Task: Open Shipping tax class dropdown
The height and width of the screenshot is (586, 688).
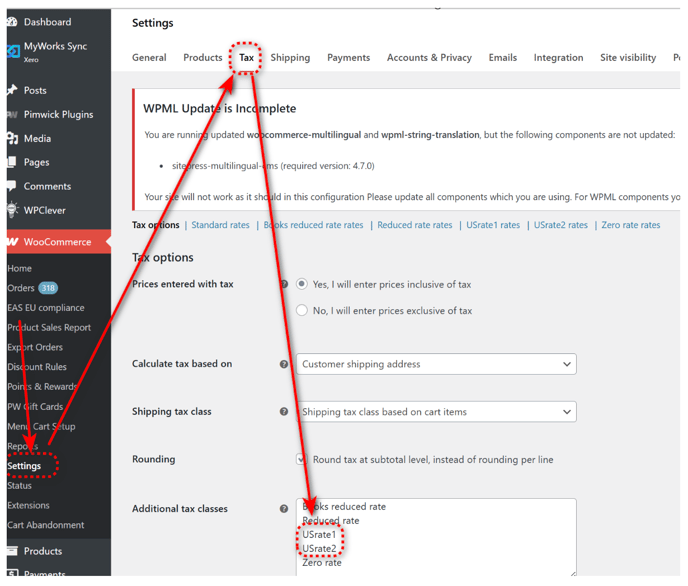Action: (x=436, y=411)
